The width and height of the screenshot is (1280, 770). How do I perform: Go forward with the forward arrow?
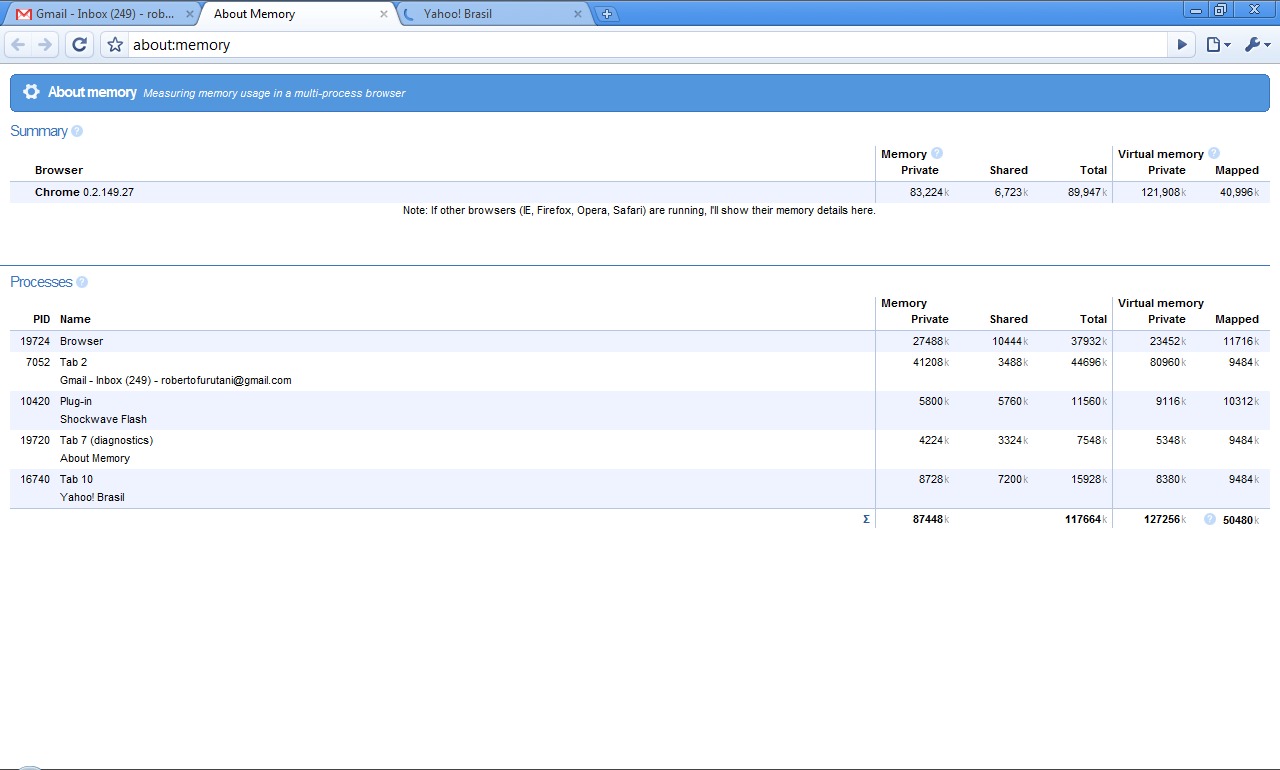click(45, 44)
